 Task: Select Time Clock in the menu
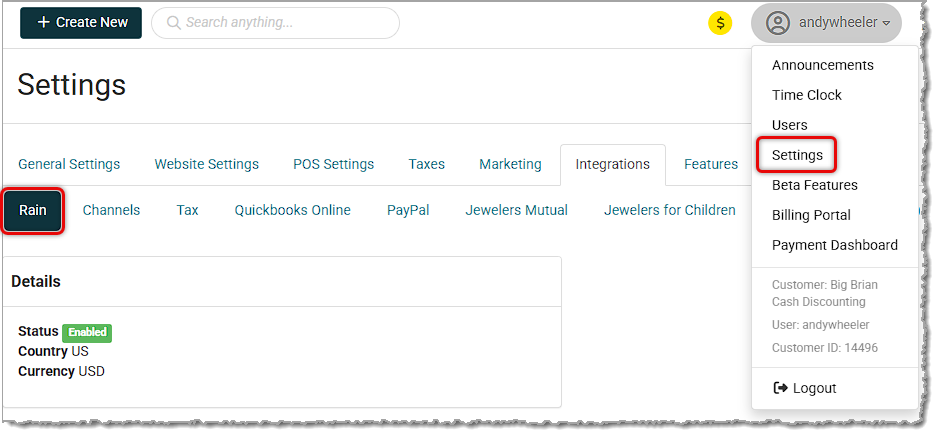point(806,95)
